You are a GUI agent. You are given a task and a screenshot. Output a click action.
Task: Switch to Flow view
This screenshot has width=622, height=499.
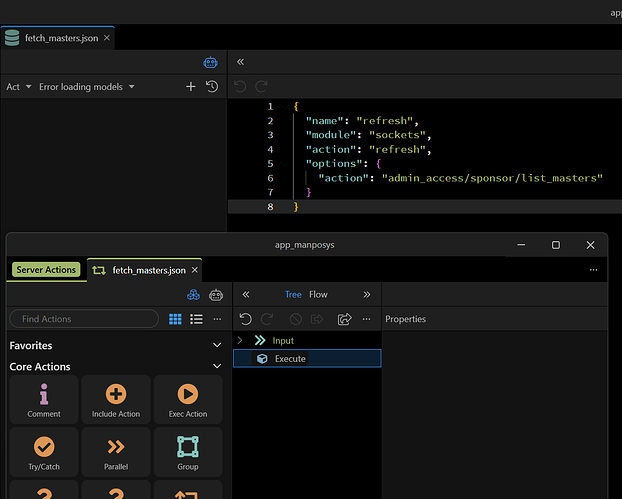(318, 294)
